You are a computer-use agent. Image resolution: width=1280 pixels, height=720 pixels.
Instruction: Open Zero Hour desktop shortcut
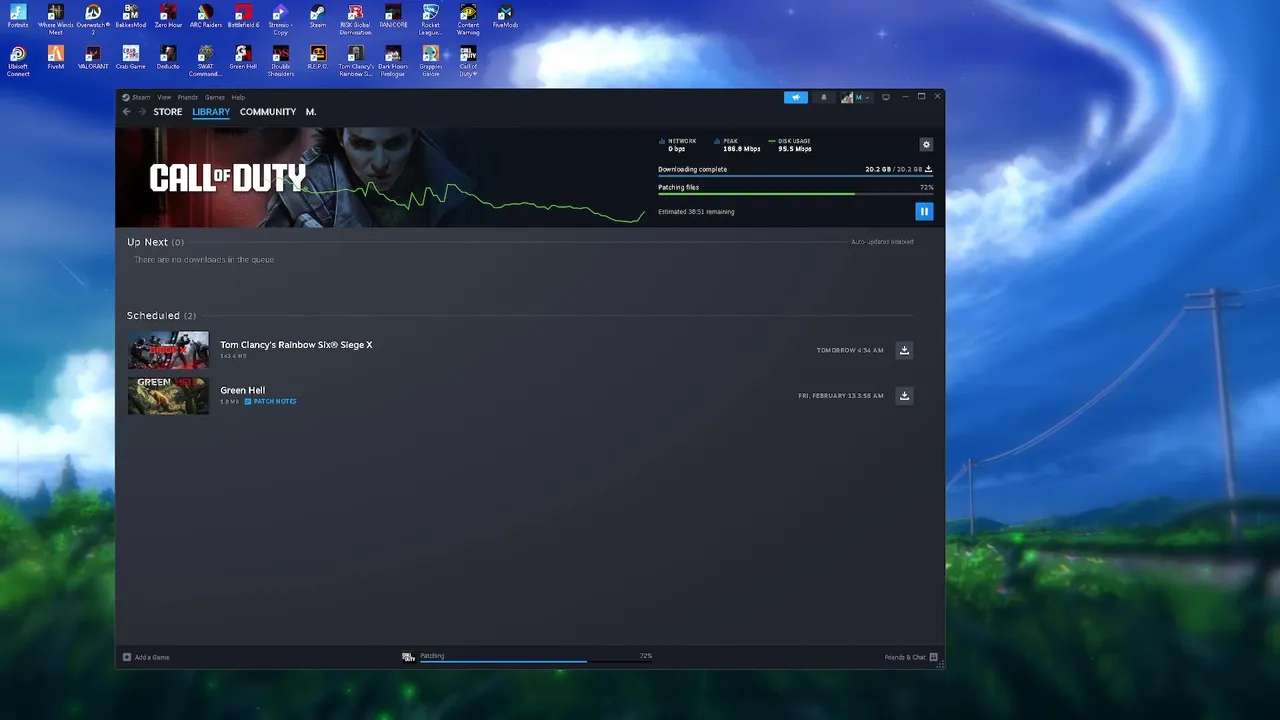[x=168, y=17]
